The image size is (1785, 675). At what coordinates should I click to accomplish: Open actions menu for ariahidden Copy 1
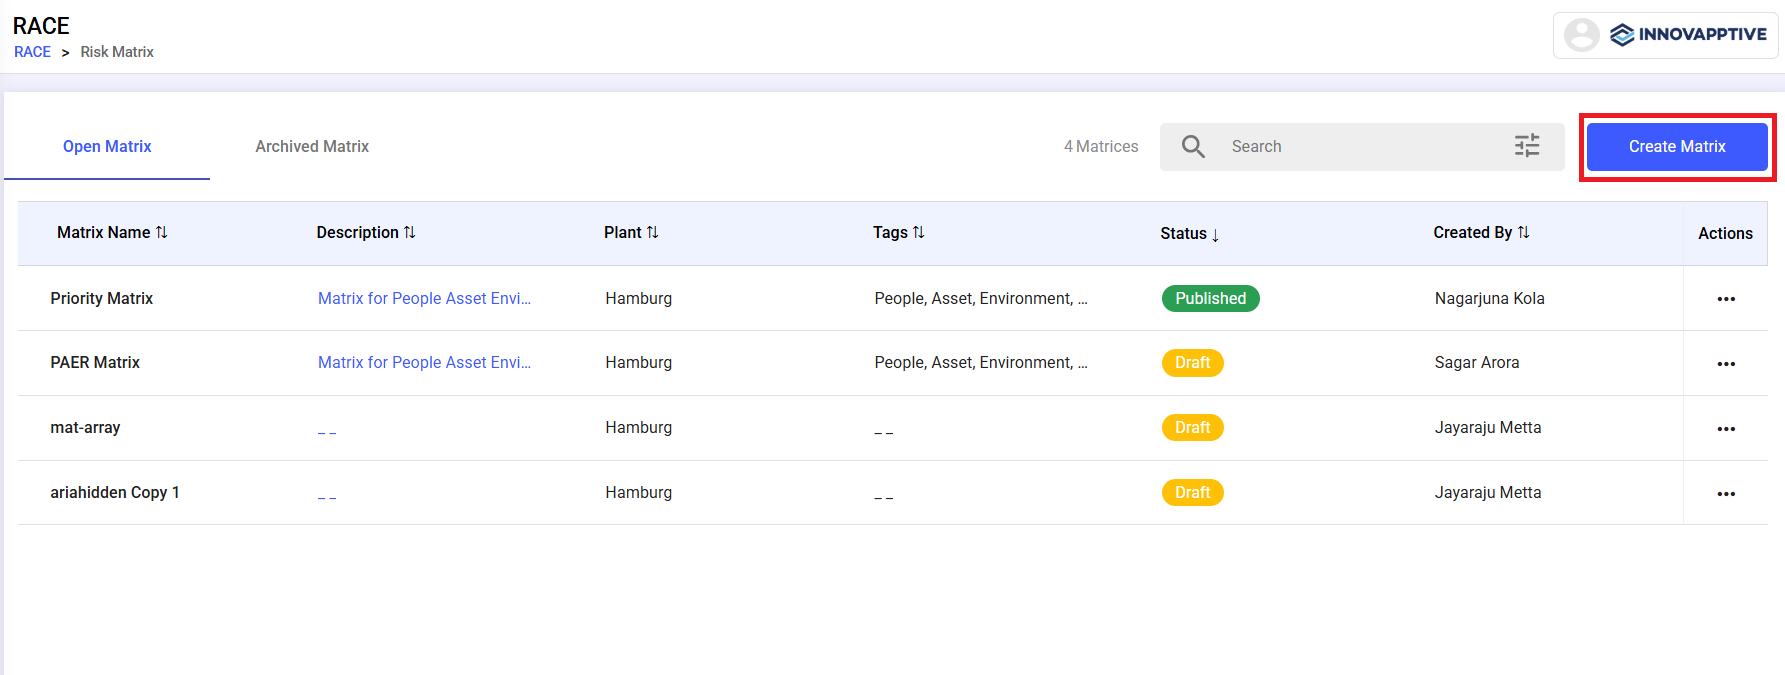click(x=1725, y=494)
